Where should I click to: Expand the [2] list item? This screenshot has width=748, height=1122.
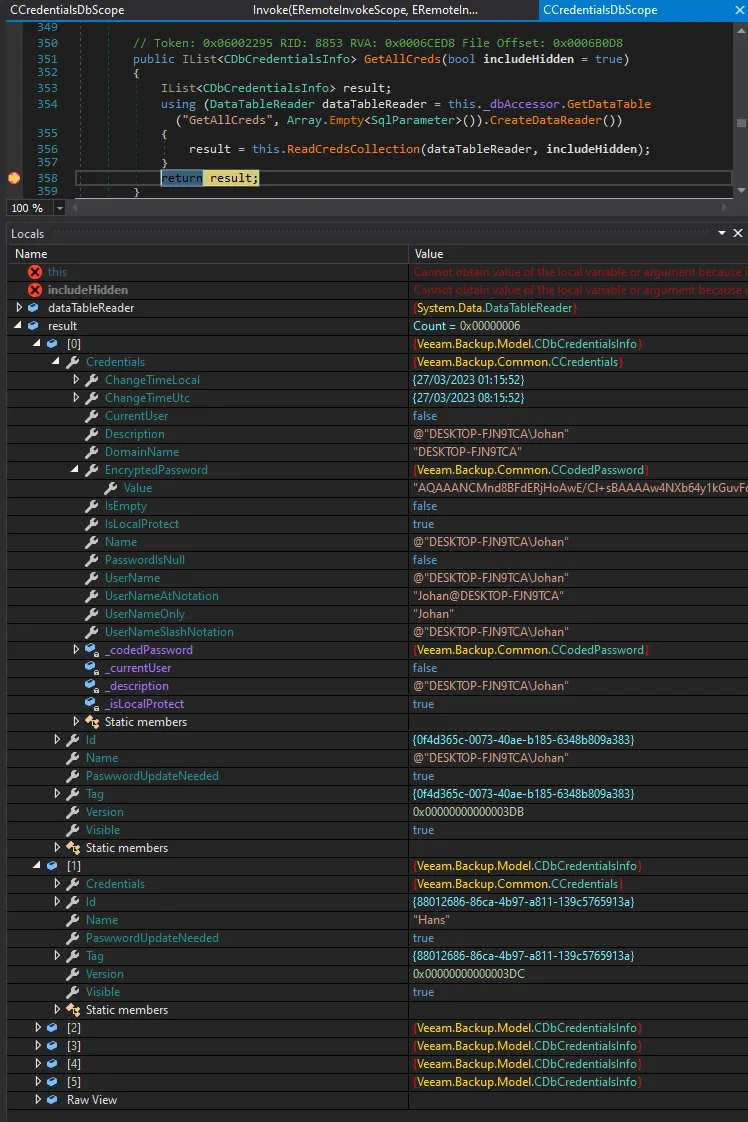point(38,1028)
